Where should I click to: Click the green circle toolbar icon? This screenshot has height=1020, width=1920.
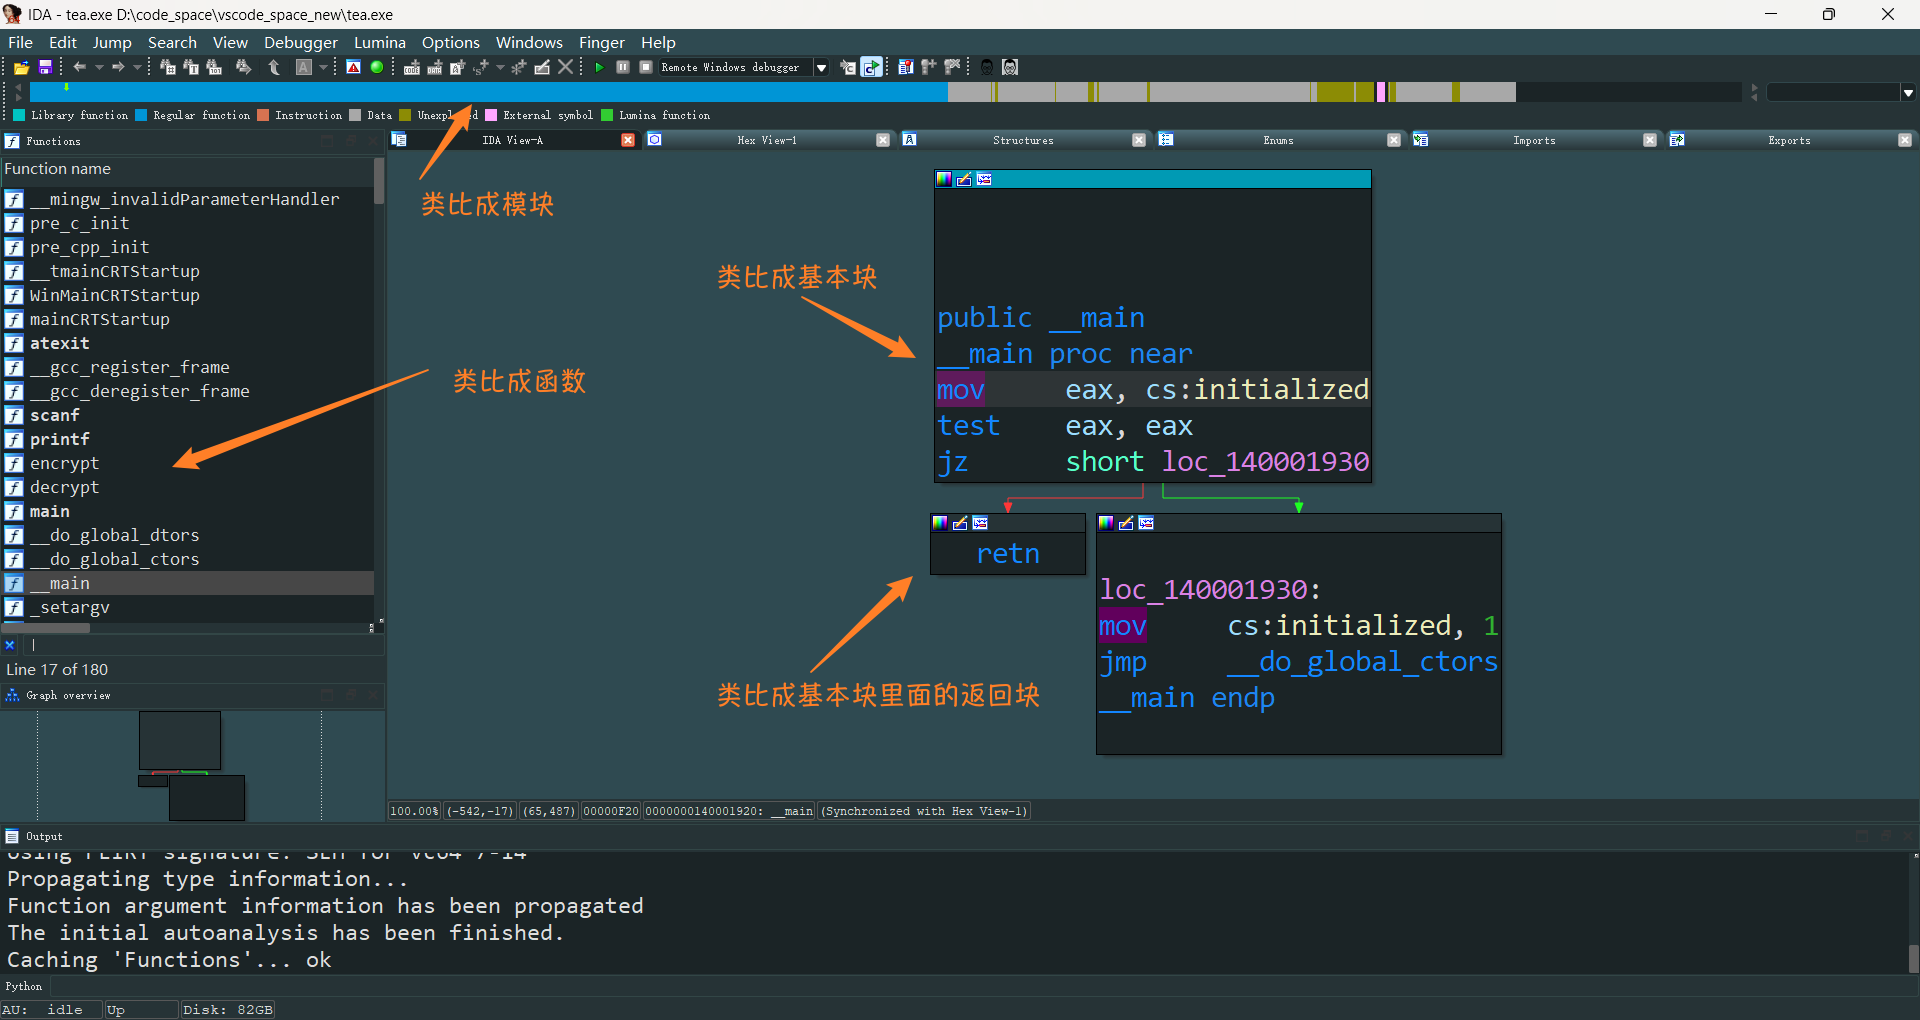click(377, 67)
